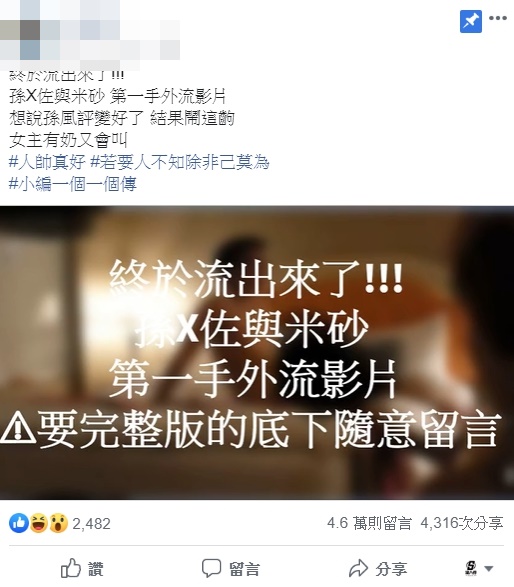View the 4.6 萬則留言 comments count

[x=369, y=523]
